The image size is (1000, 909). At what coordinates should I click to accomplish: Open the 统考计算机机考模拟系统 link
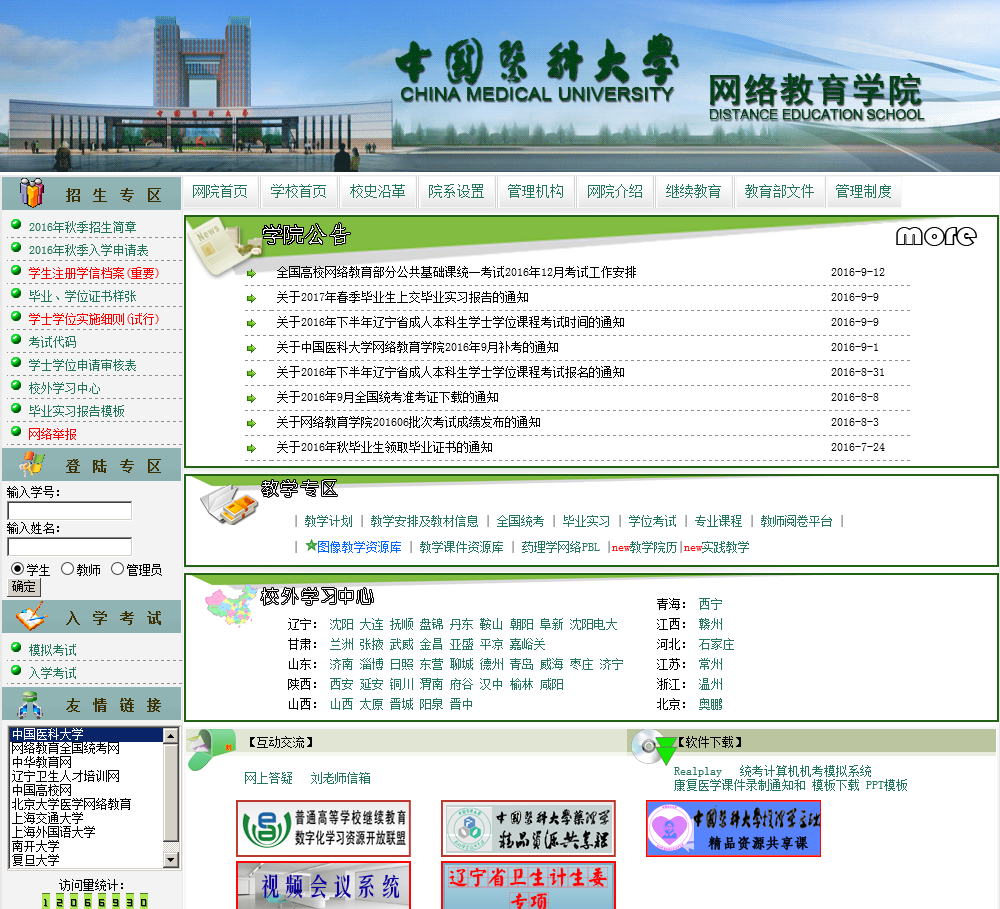[805, 771]
